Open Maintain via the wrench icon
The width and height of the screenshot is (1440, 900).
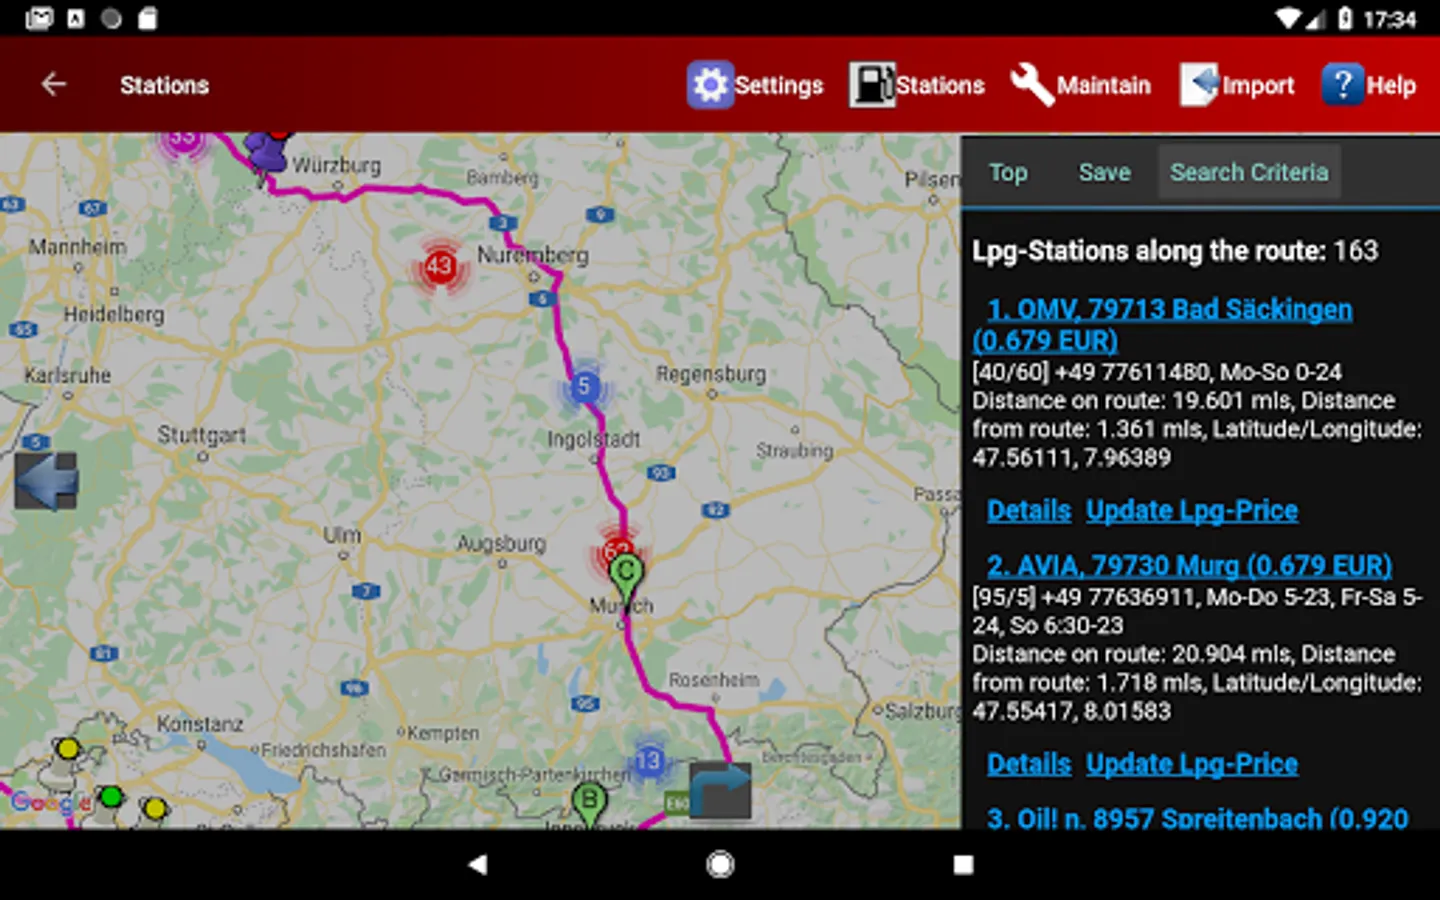click(x=1031, y=85)
